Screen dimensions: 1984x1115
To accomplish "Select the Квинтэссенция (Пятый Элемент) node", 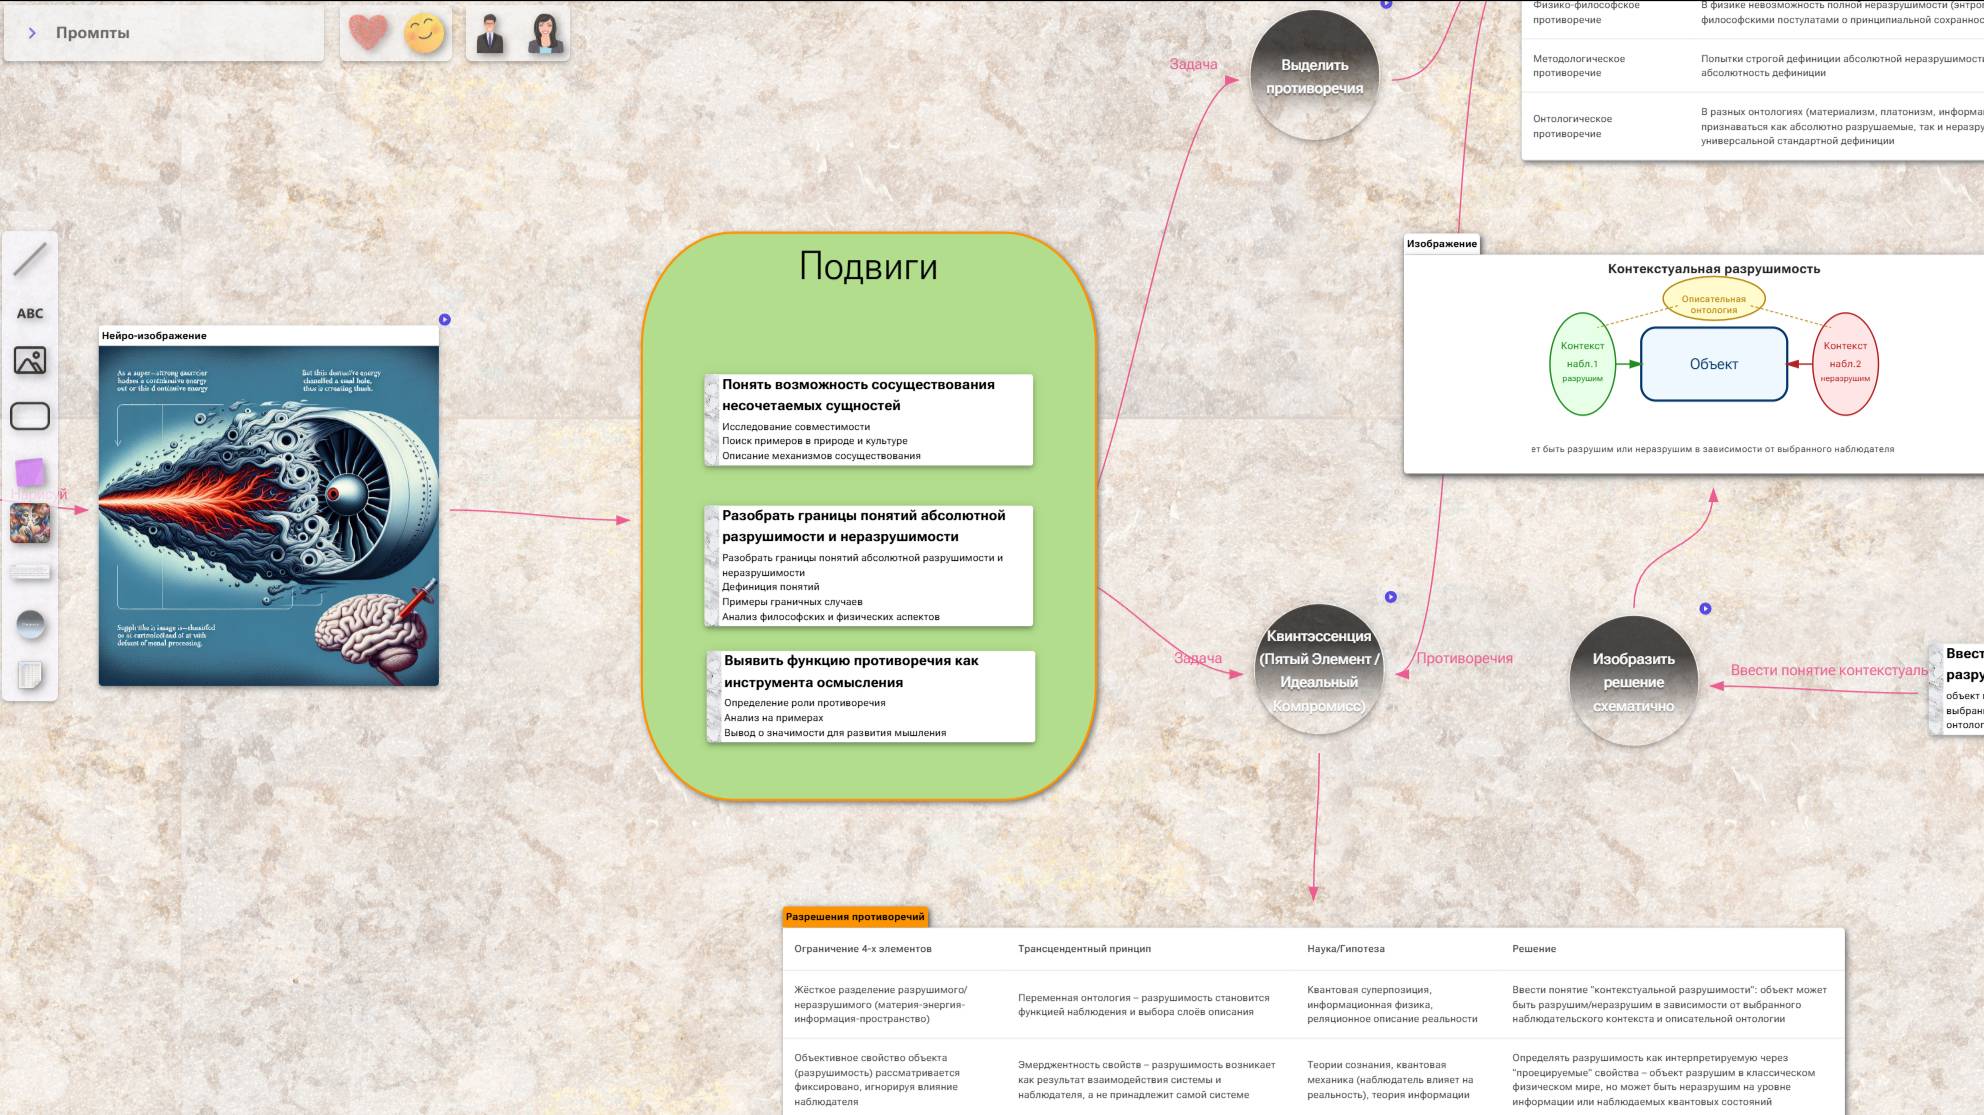I will [x=1319, y=670].
